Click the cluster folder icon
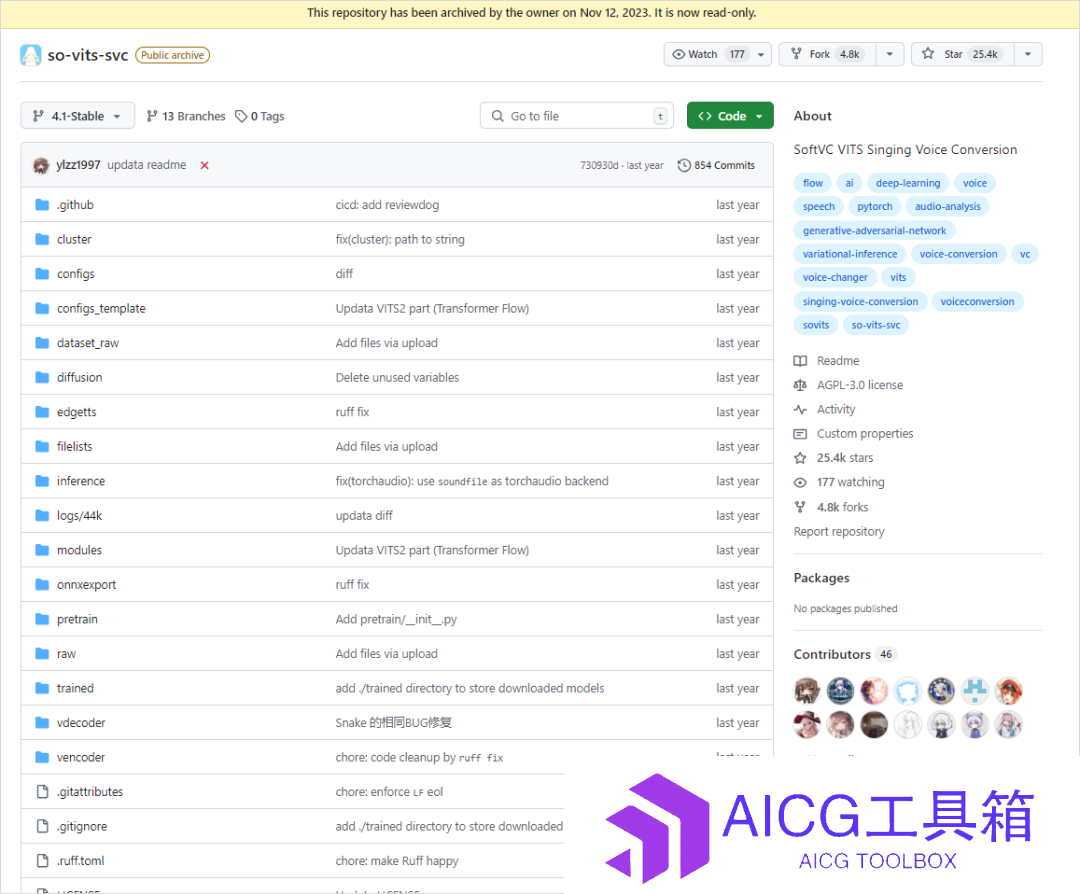This screenshot has height=894, width=1080. [42, 239]
